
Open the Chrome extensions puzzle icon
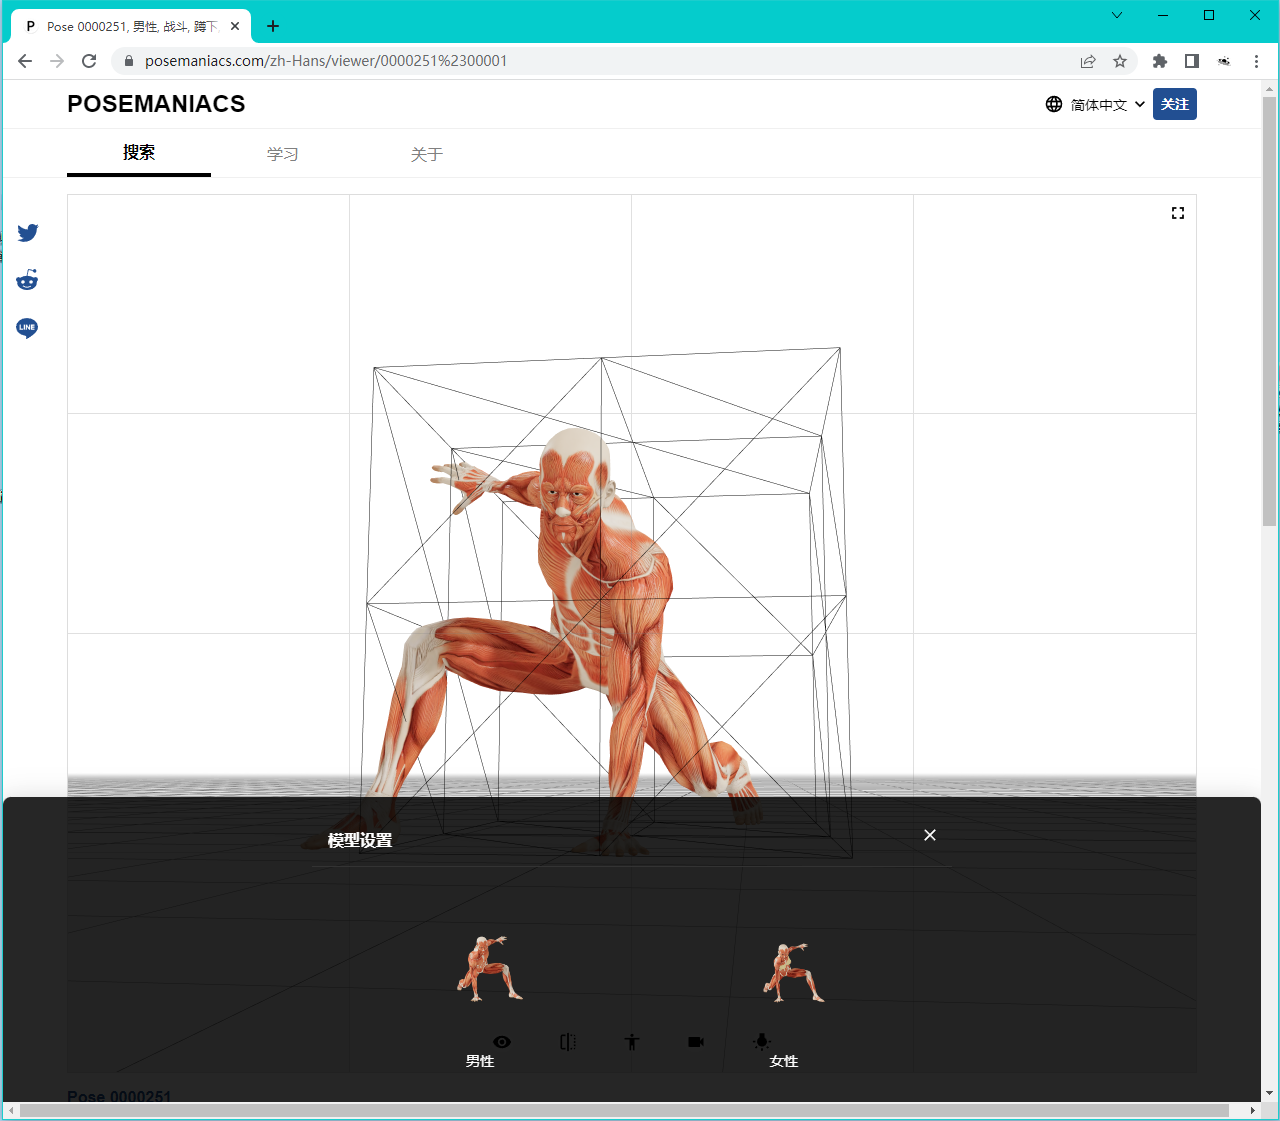pyautogui.click(x=1160, y=61)
